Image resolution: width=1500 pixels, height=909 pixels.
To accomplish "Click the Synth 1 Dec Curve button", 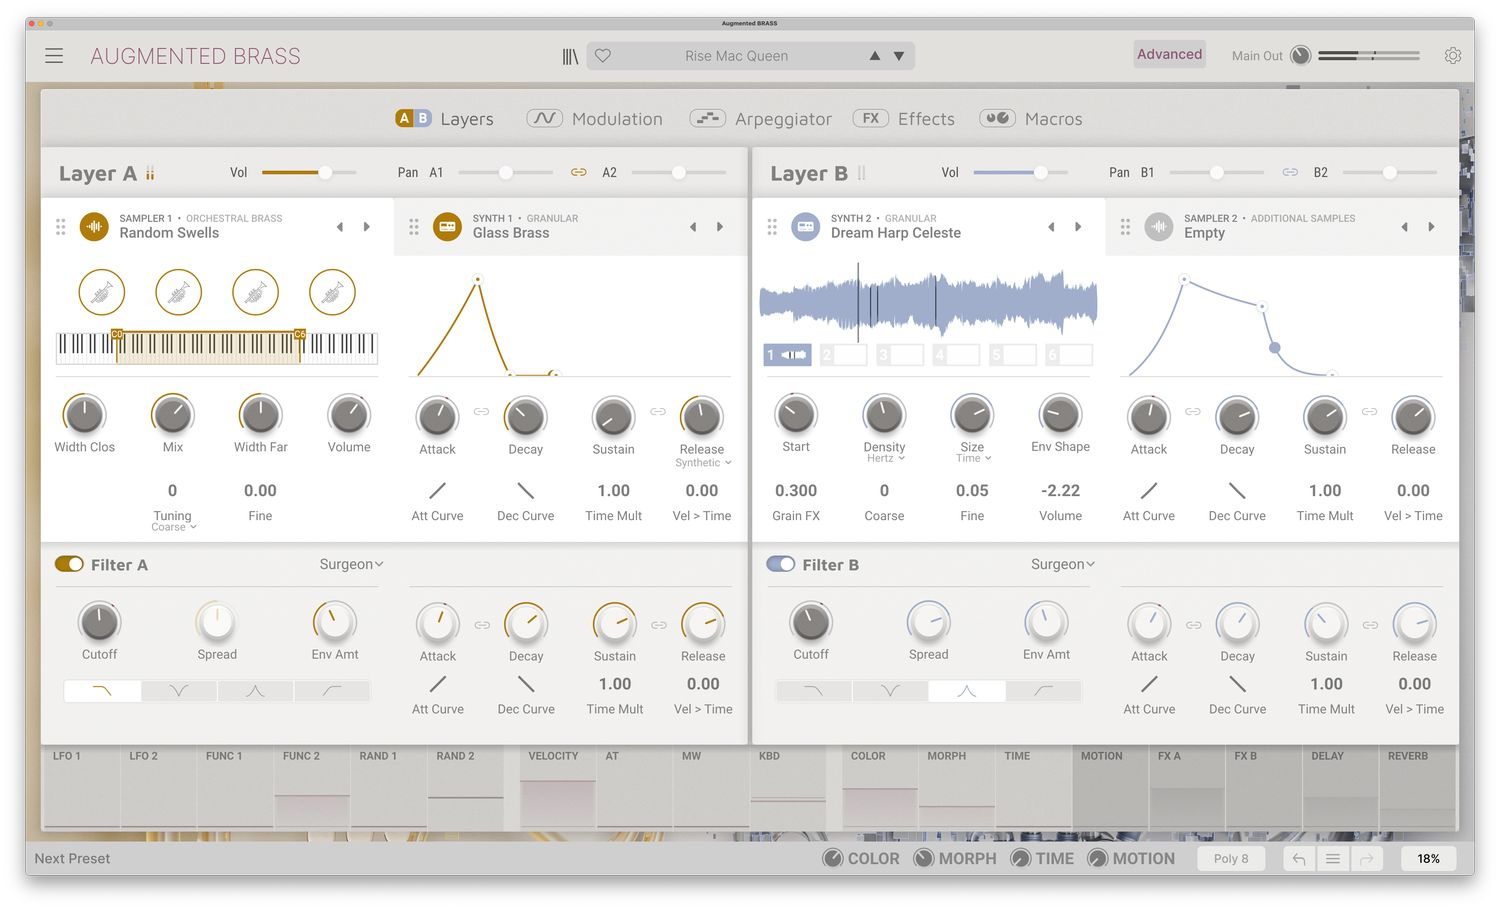I will 525,491.
